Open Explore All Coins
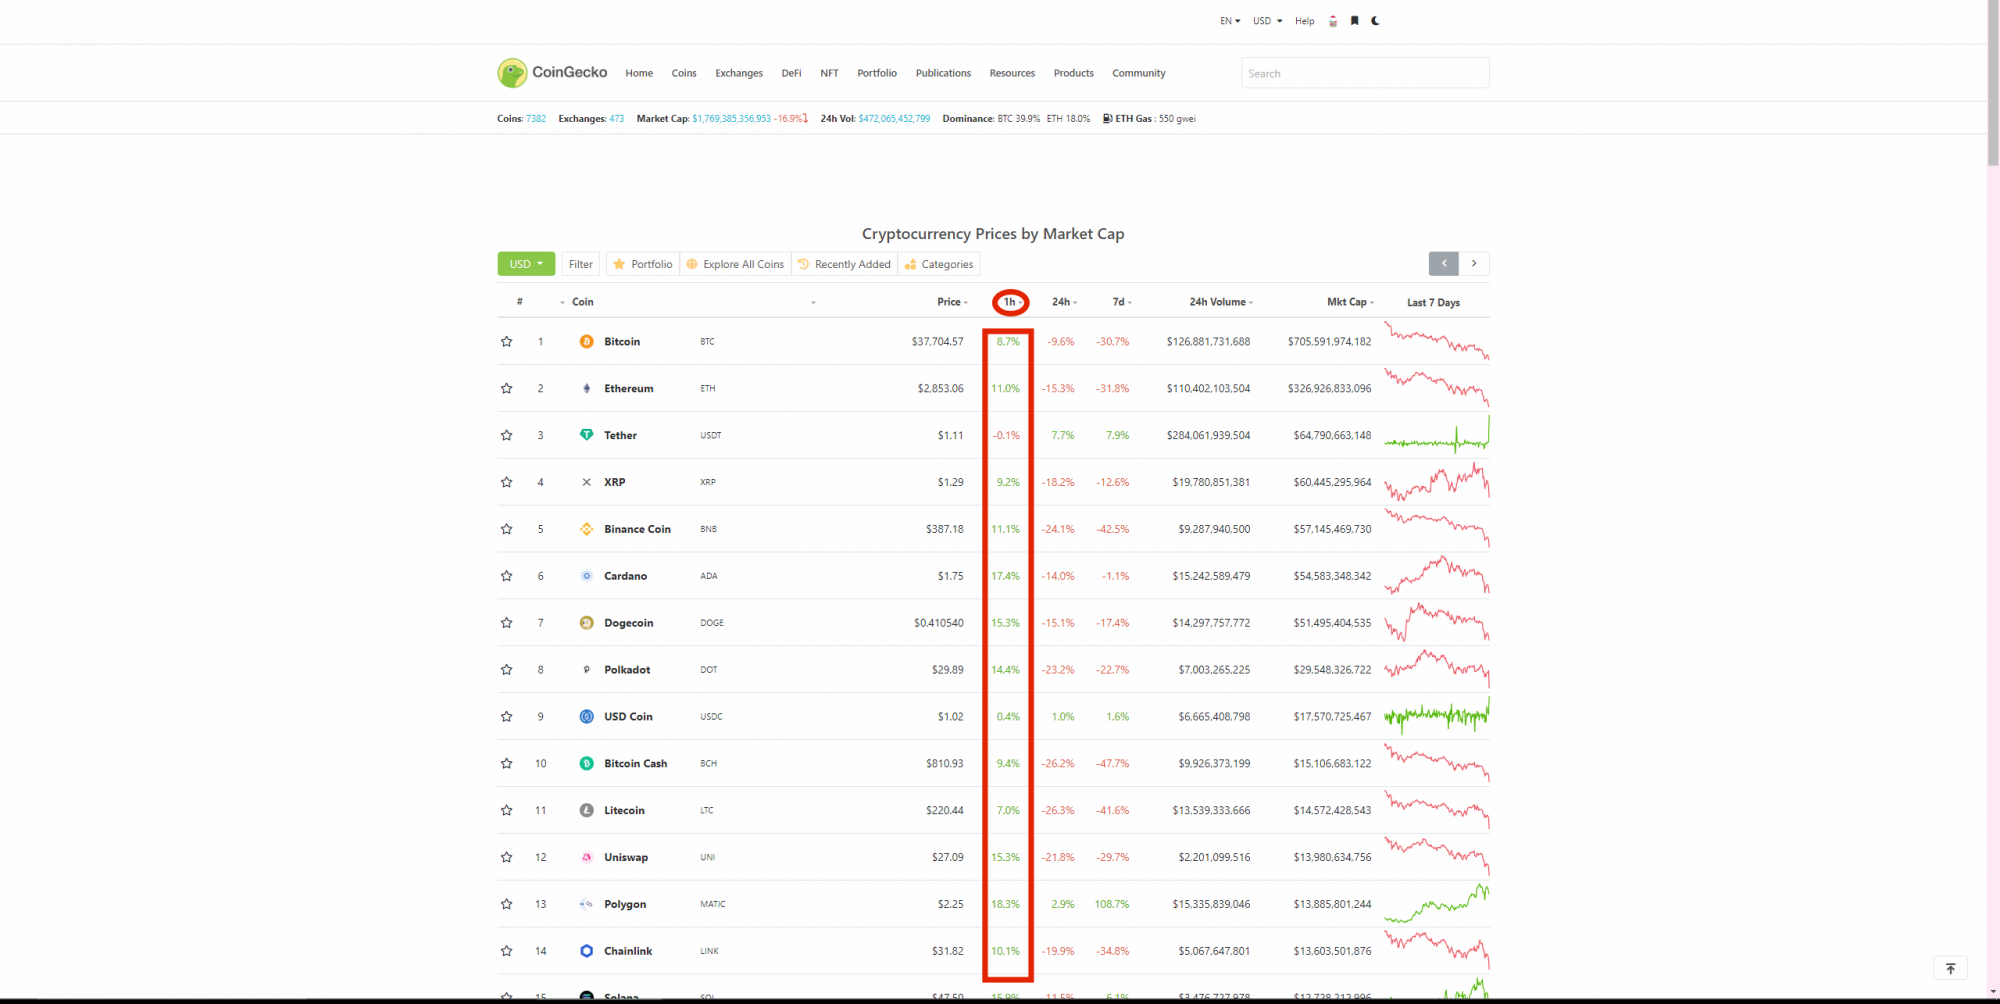Screen dimensions: 2000x1004 pyautogui.click(x=735, y=264)
